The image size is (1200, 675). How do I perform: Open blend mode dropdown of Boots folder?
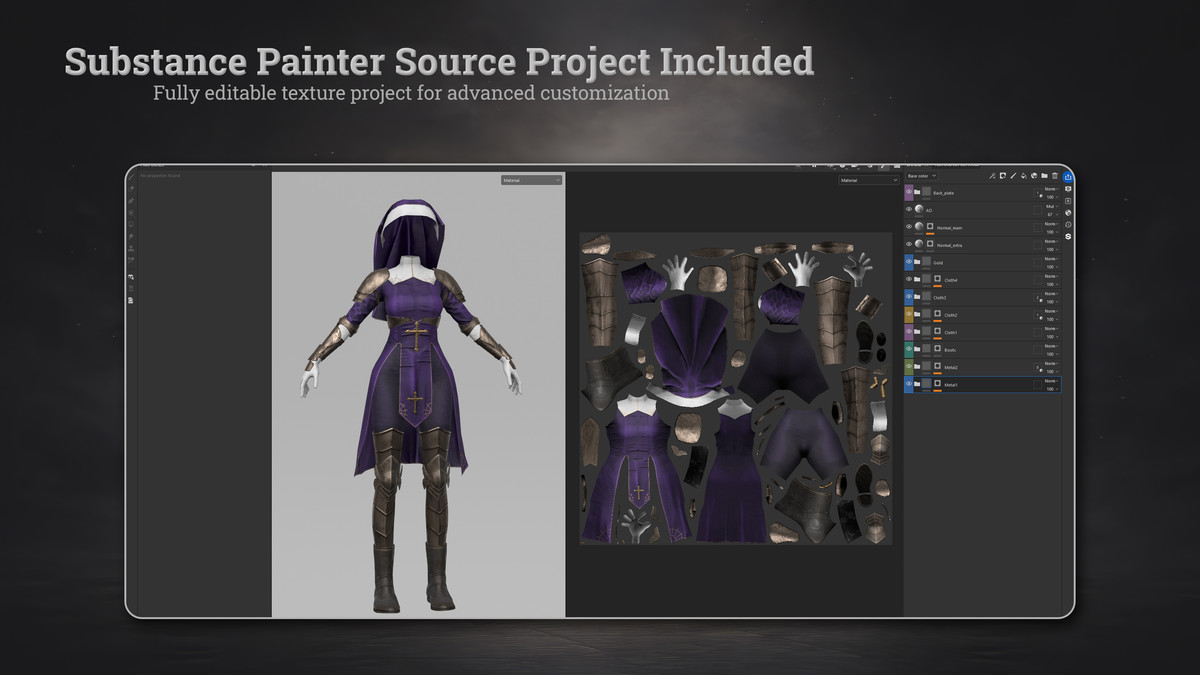tap(1051, 346)
